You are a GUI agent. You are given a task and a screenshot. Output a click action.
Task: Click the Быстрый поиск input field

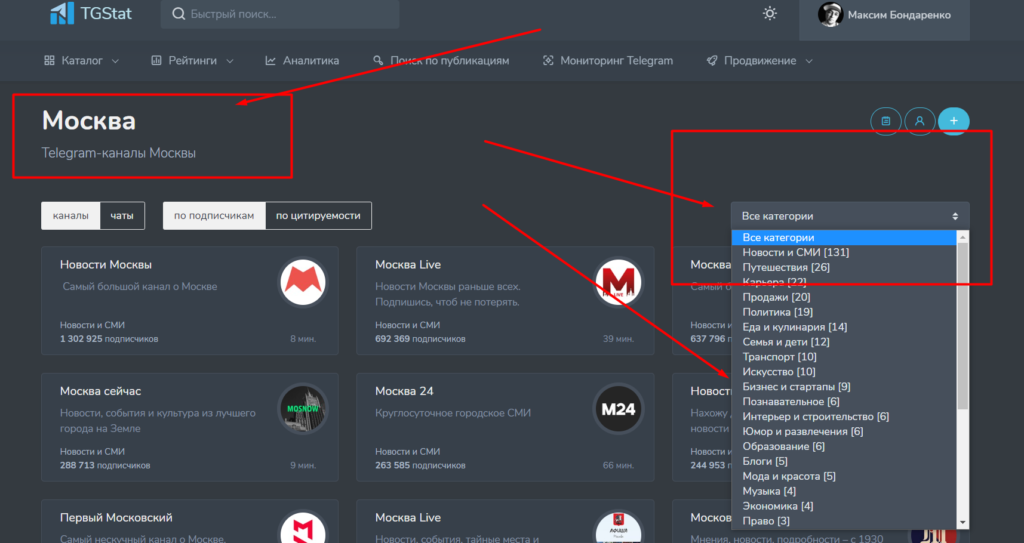point(280,14)
